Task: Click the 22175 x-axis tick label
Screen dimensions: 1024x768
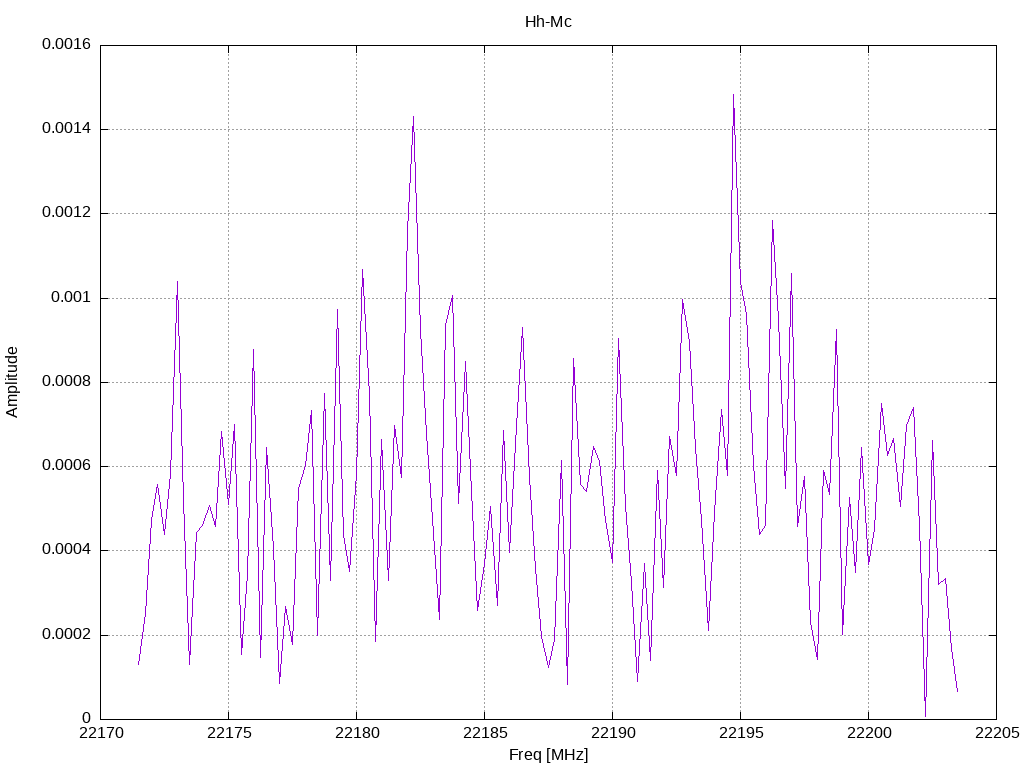Action: coord(229,733)
